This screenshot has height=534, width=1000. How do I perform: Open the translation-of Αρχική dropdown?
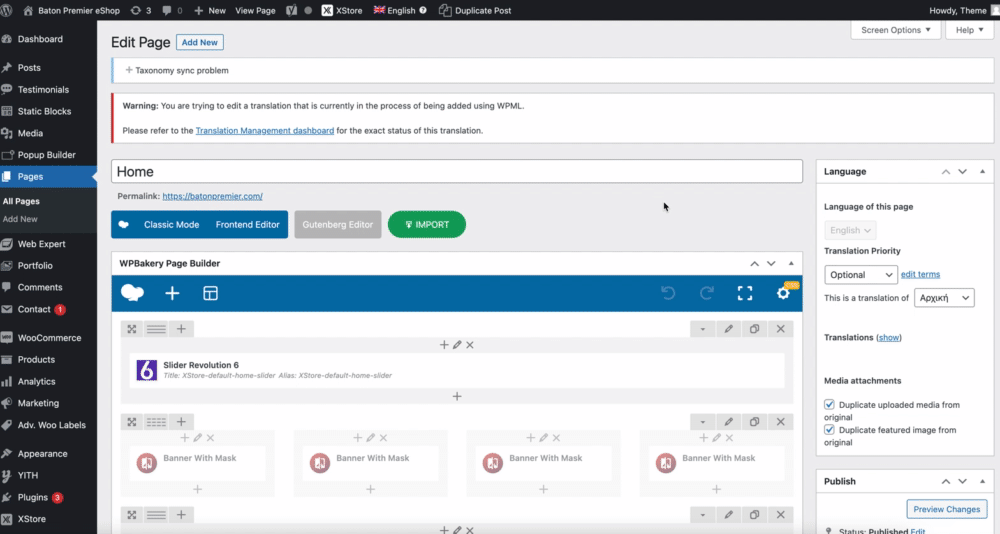944,297
